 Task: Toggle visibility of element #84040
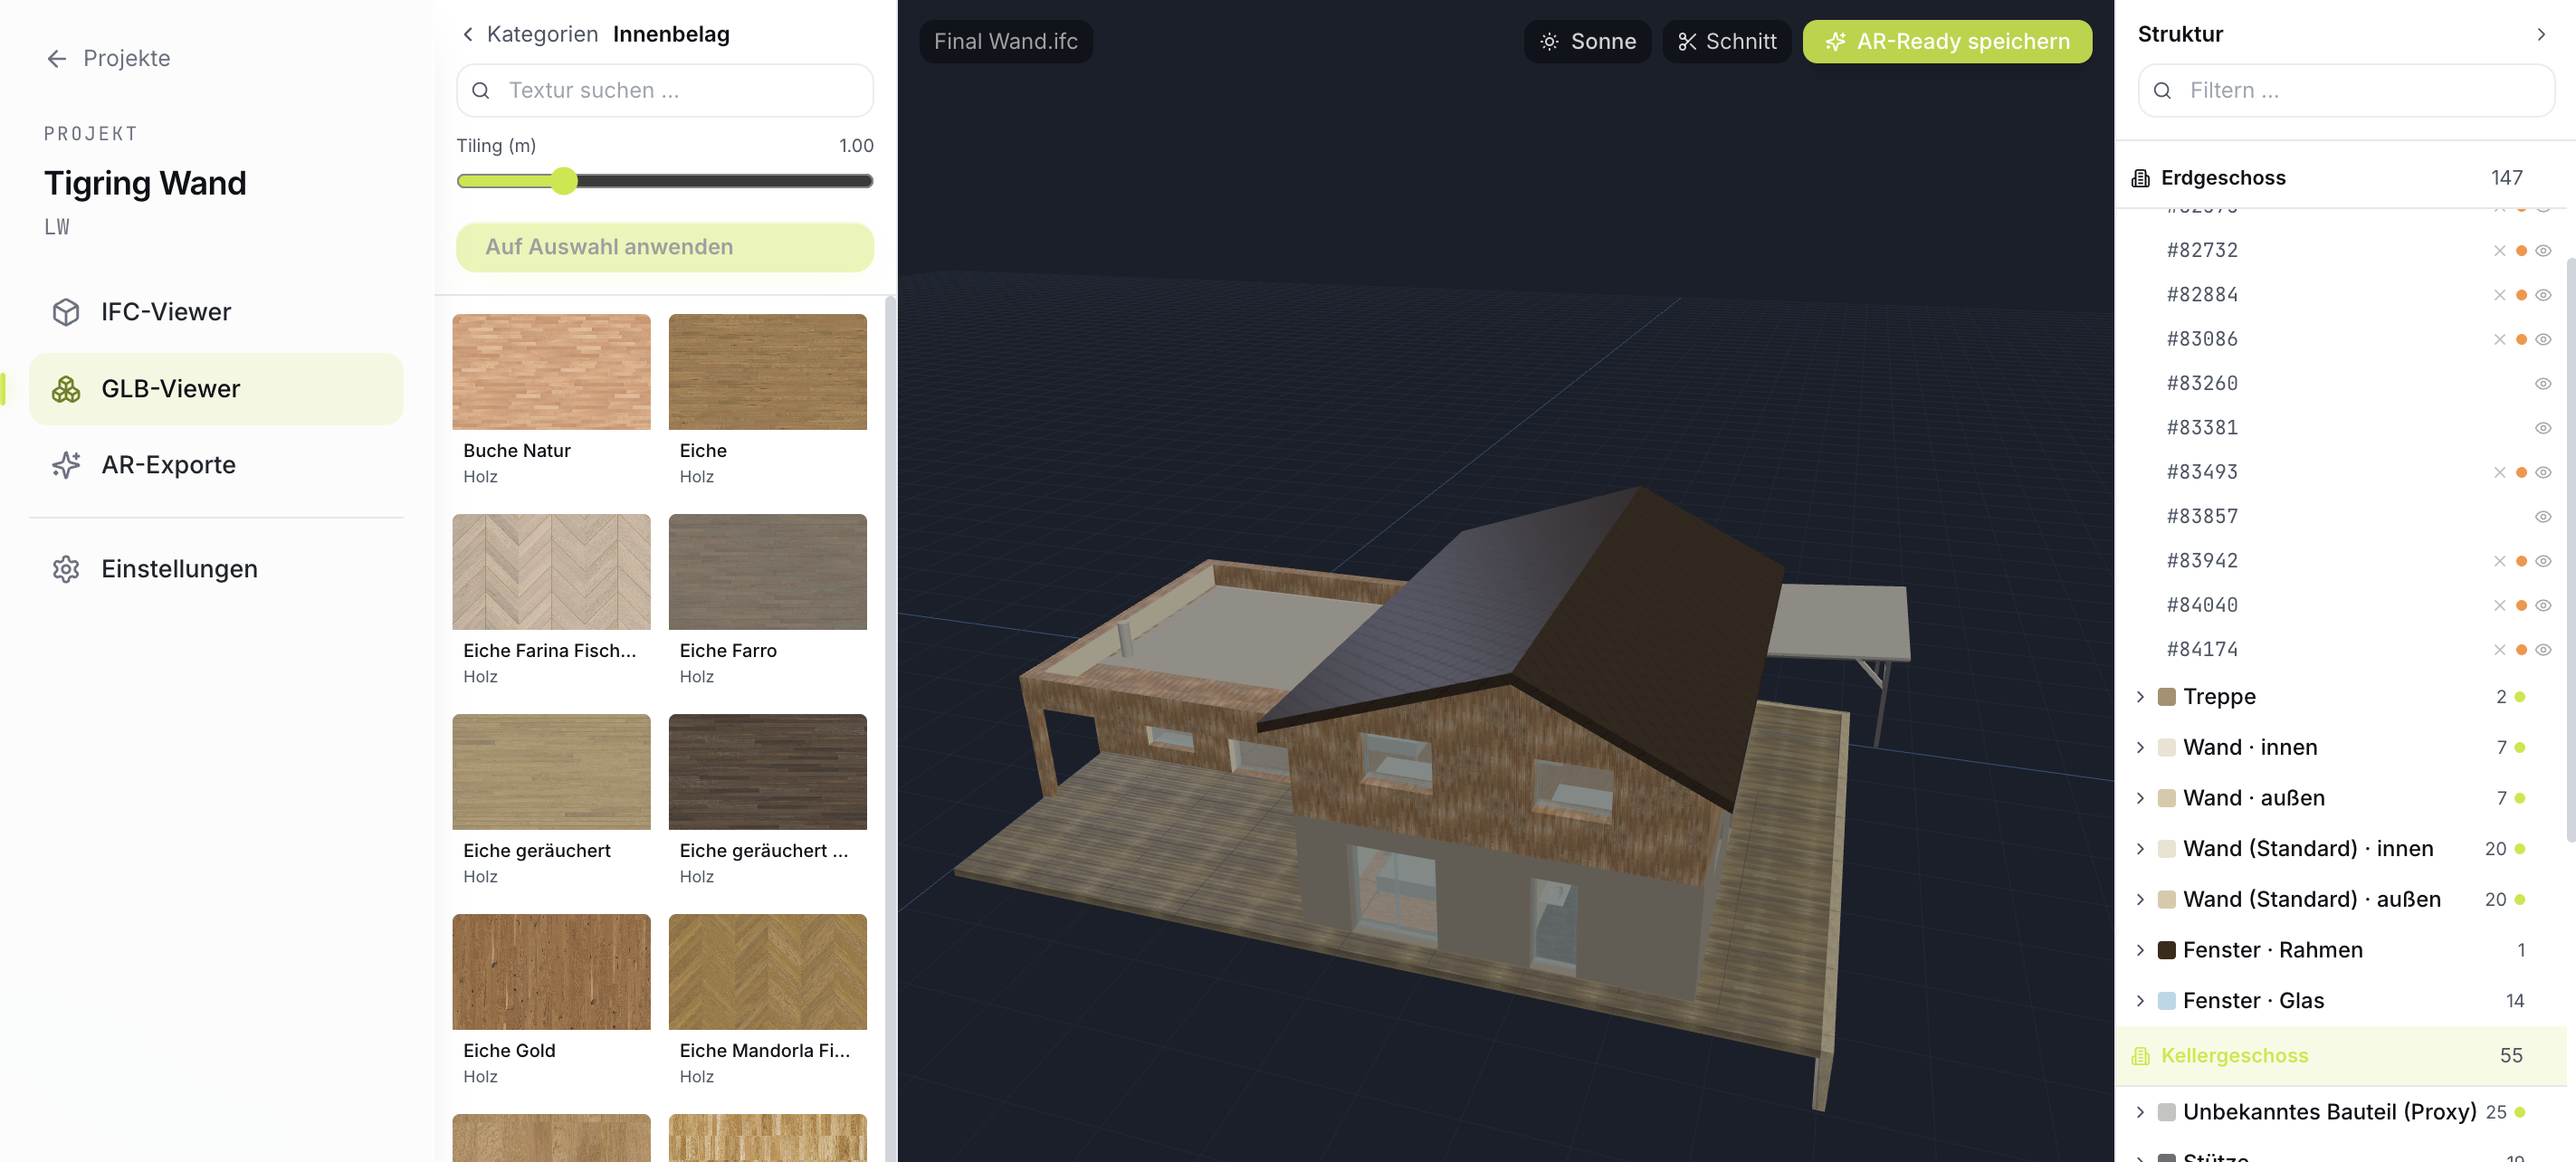coord(2543,606)
